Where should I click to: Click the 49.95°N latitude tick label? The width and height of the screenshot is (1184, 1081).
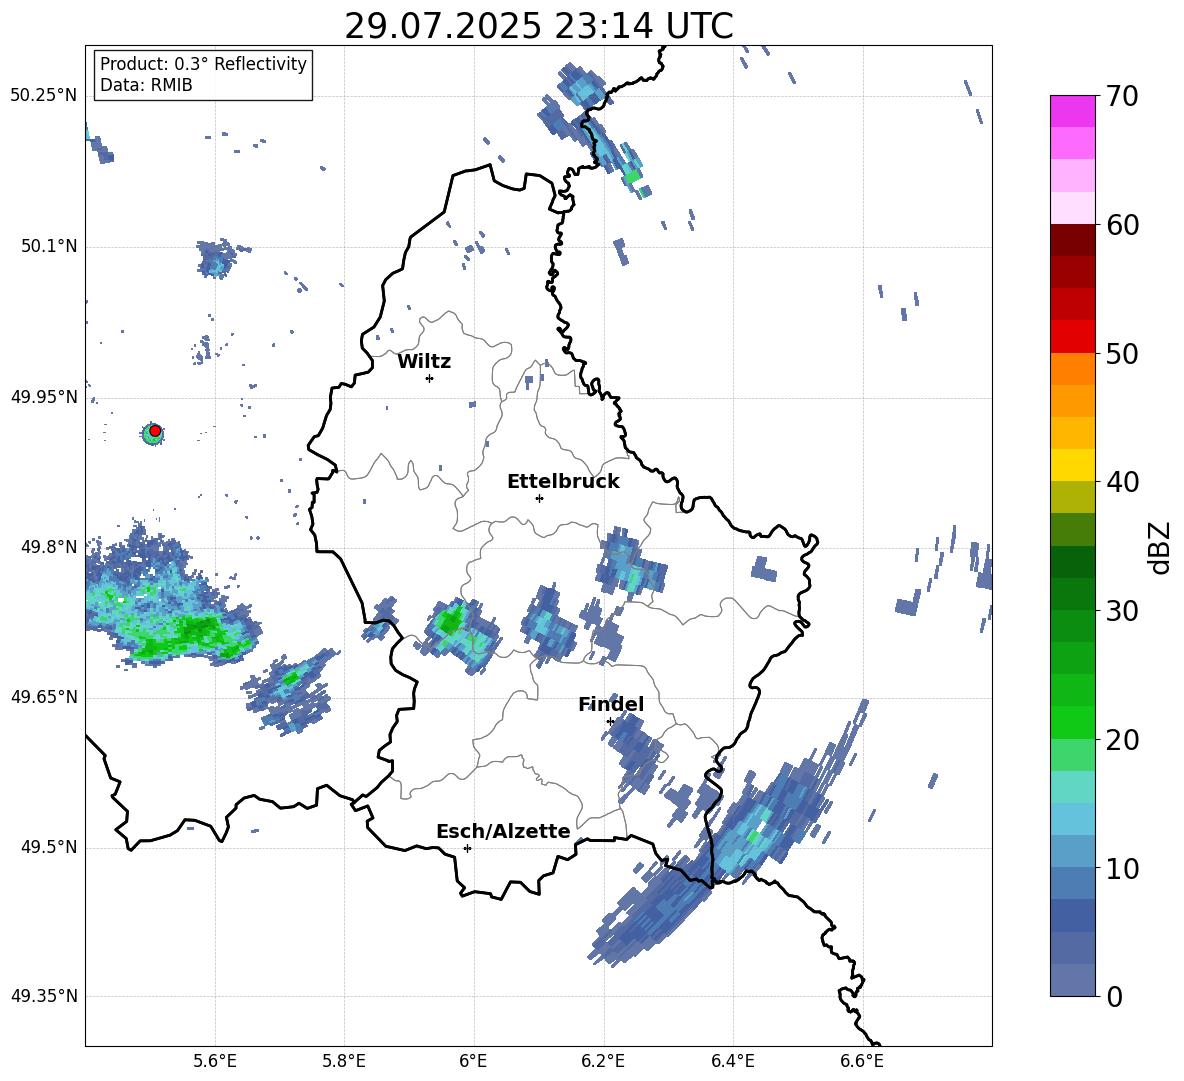point(44,397)
